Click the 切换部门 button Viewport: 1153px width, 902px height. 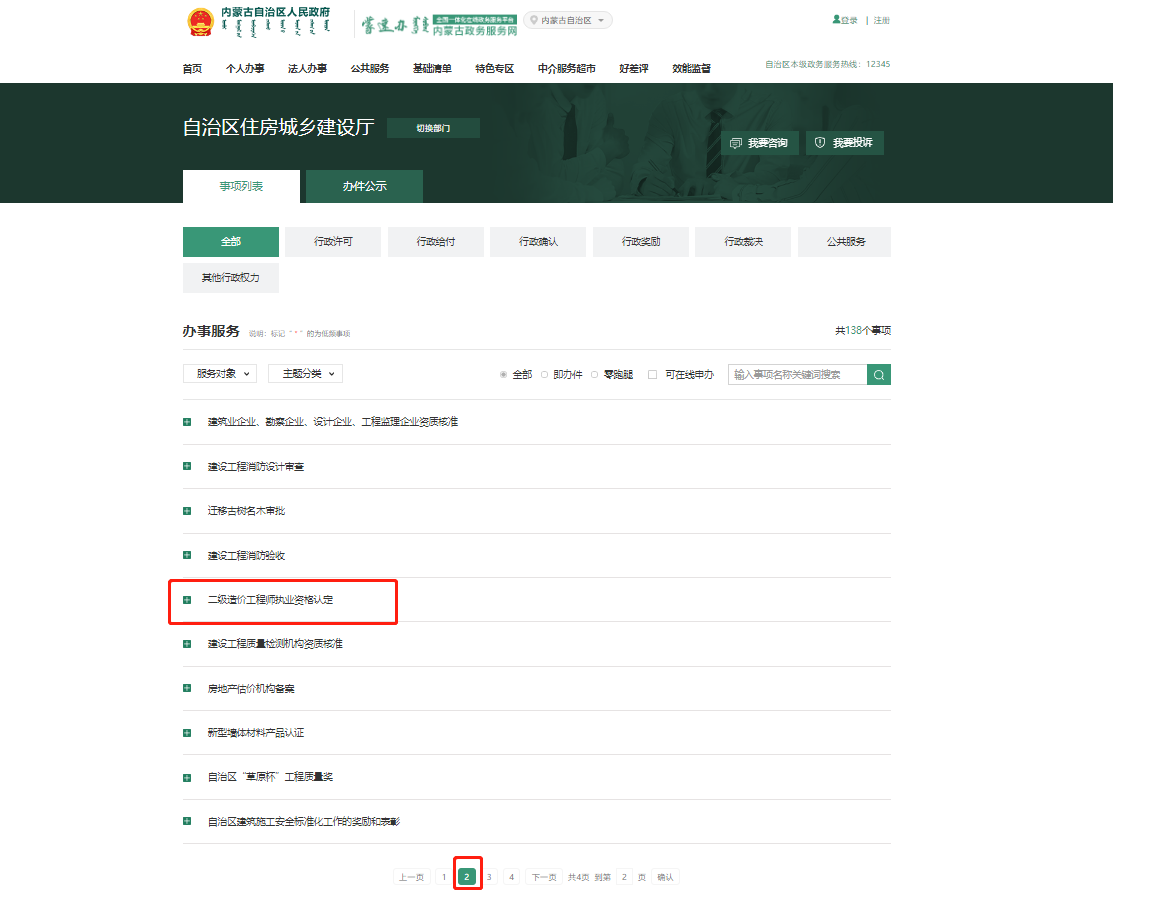tap(433, 128)
